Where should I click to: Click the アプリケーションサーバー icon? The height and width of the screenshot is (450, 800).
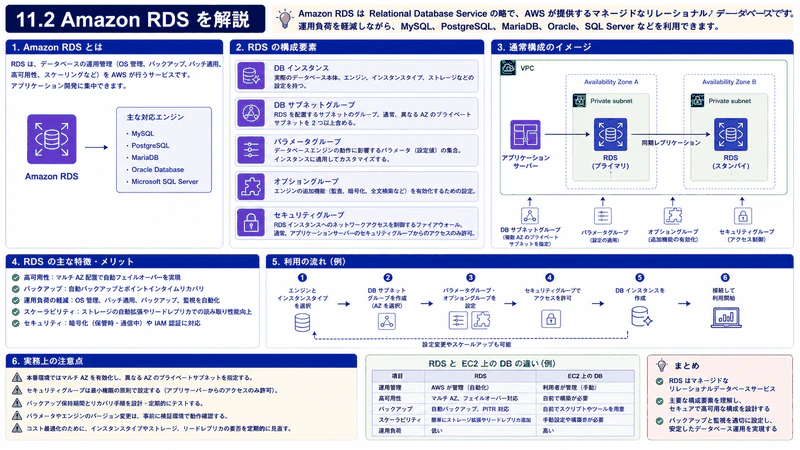525,135
